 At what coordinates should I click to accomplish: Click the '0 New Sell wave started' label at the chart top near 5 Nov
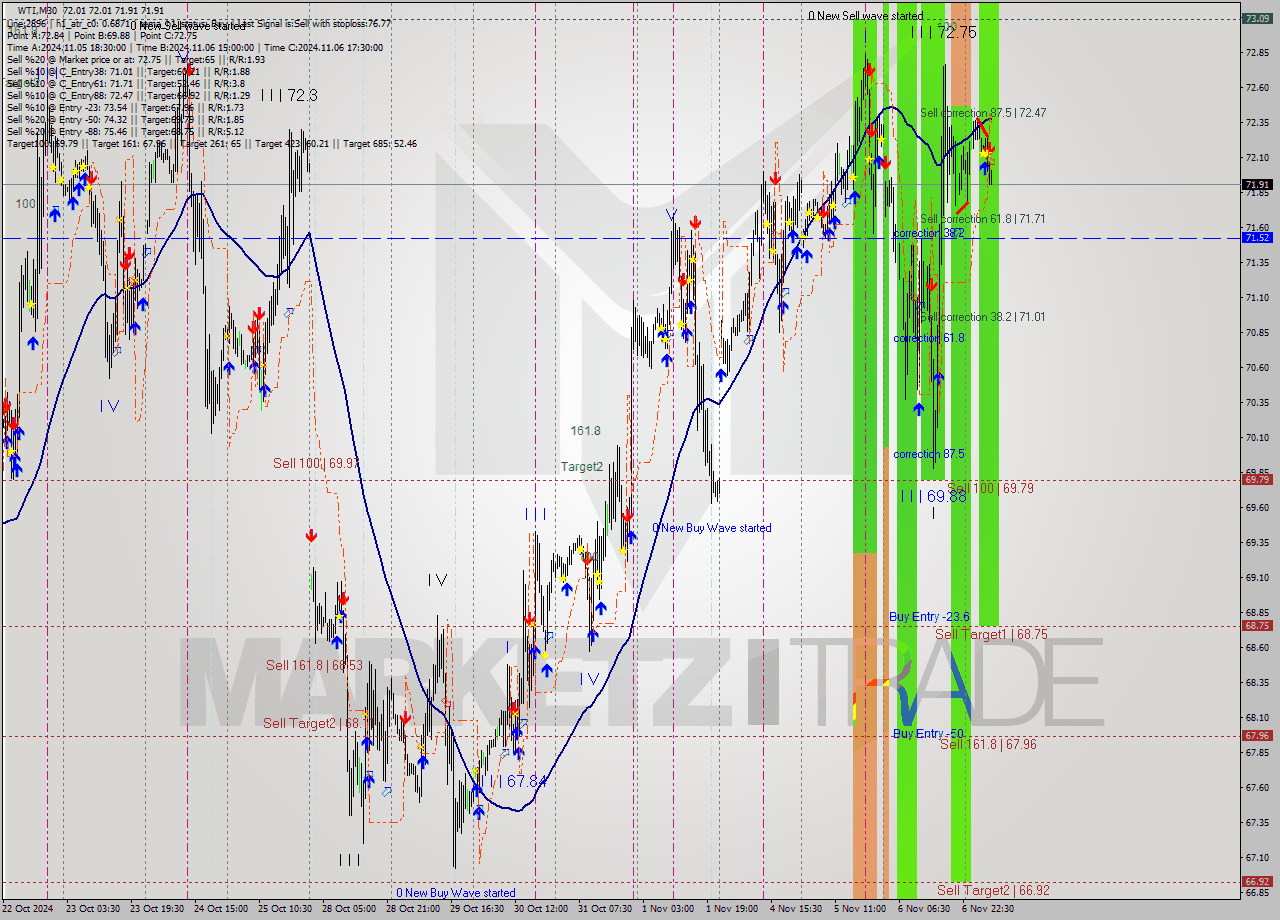point(866,16)
